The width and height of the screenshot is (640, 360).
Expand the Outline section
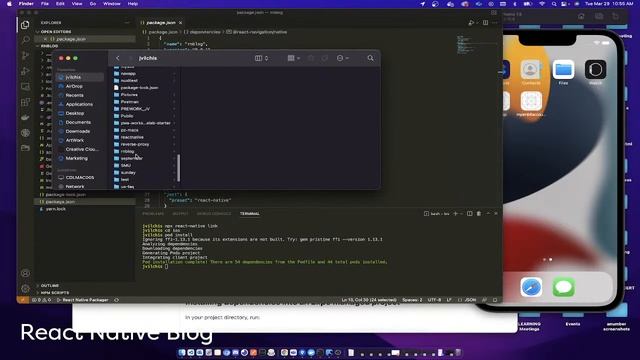click(x=50, y=285)
